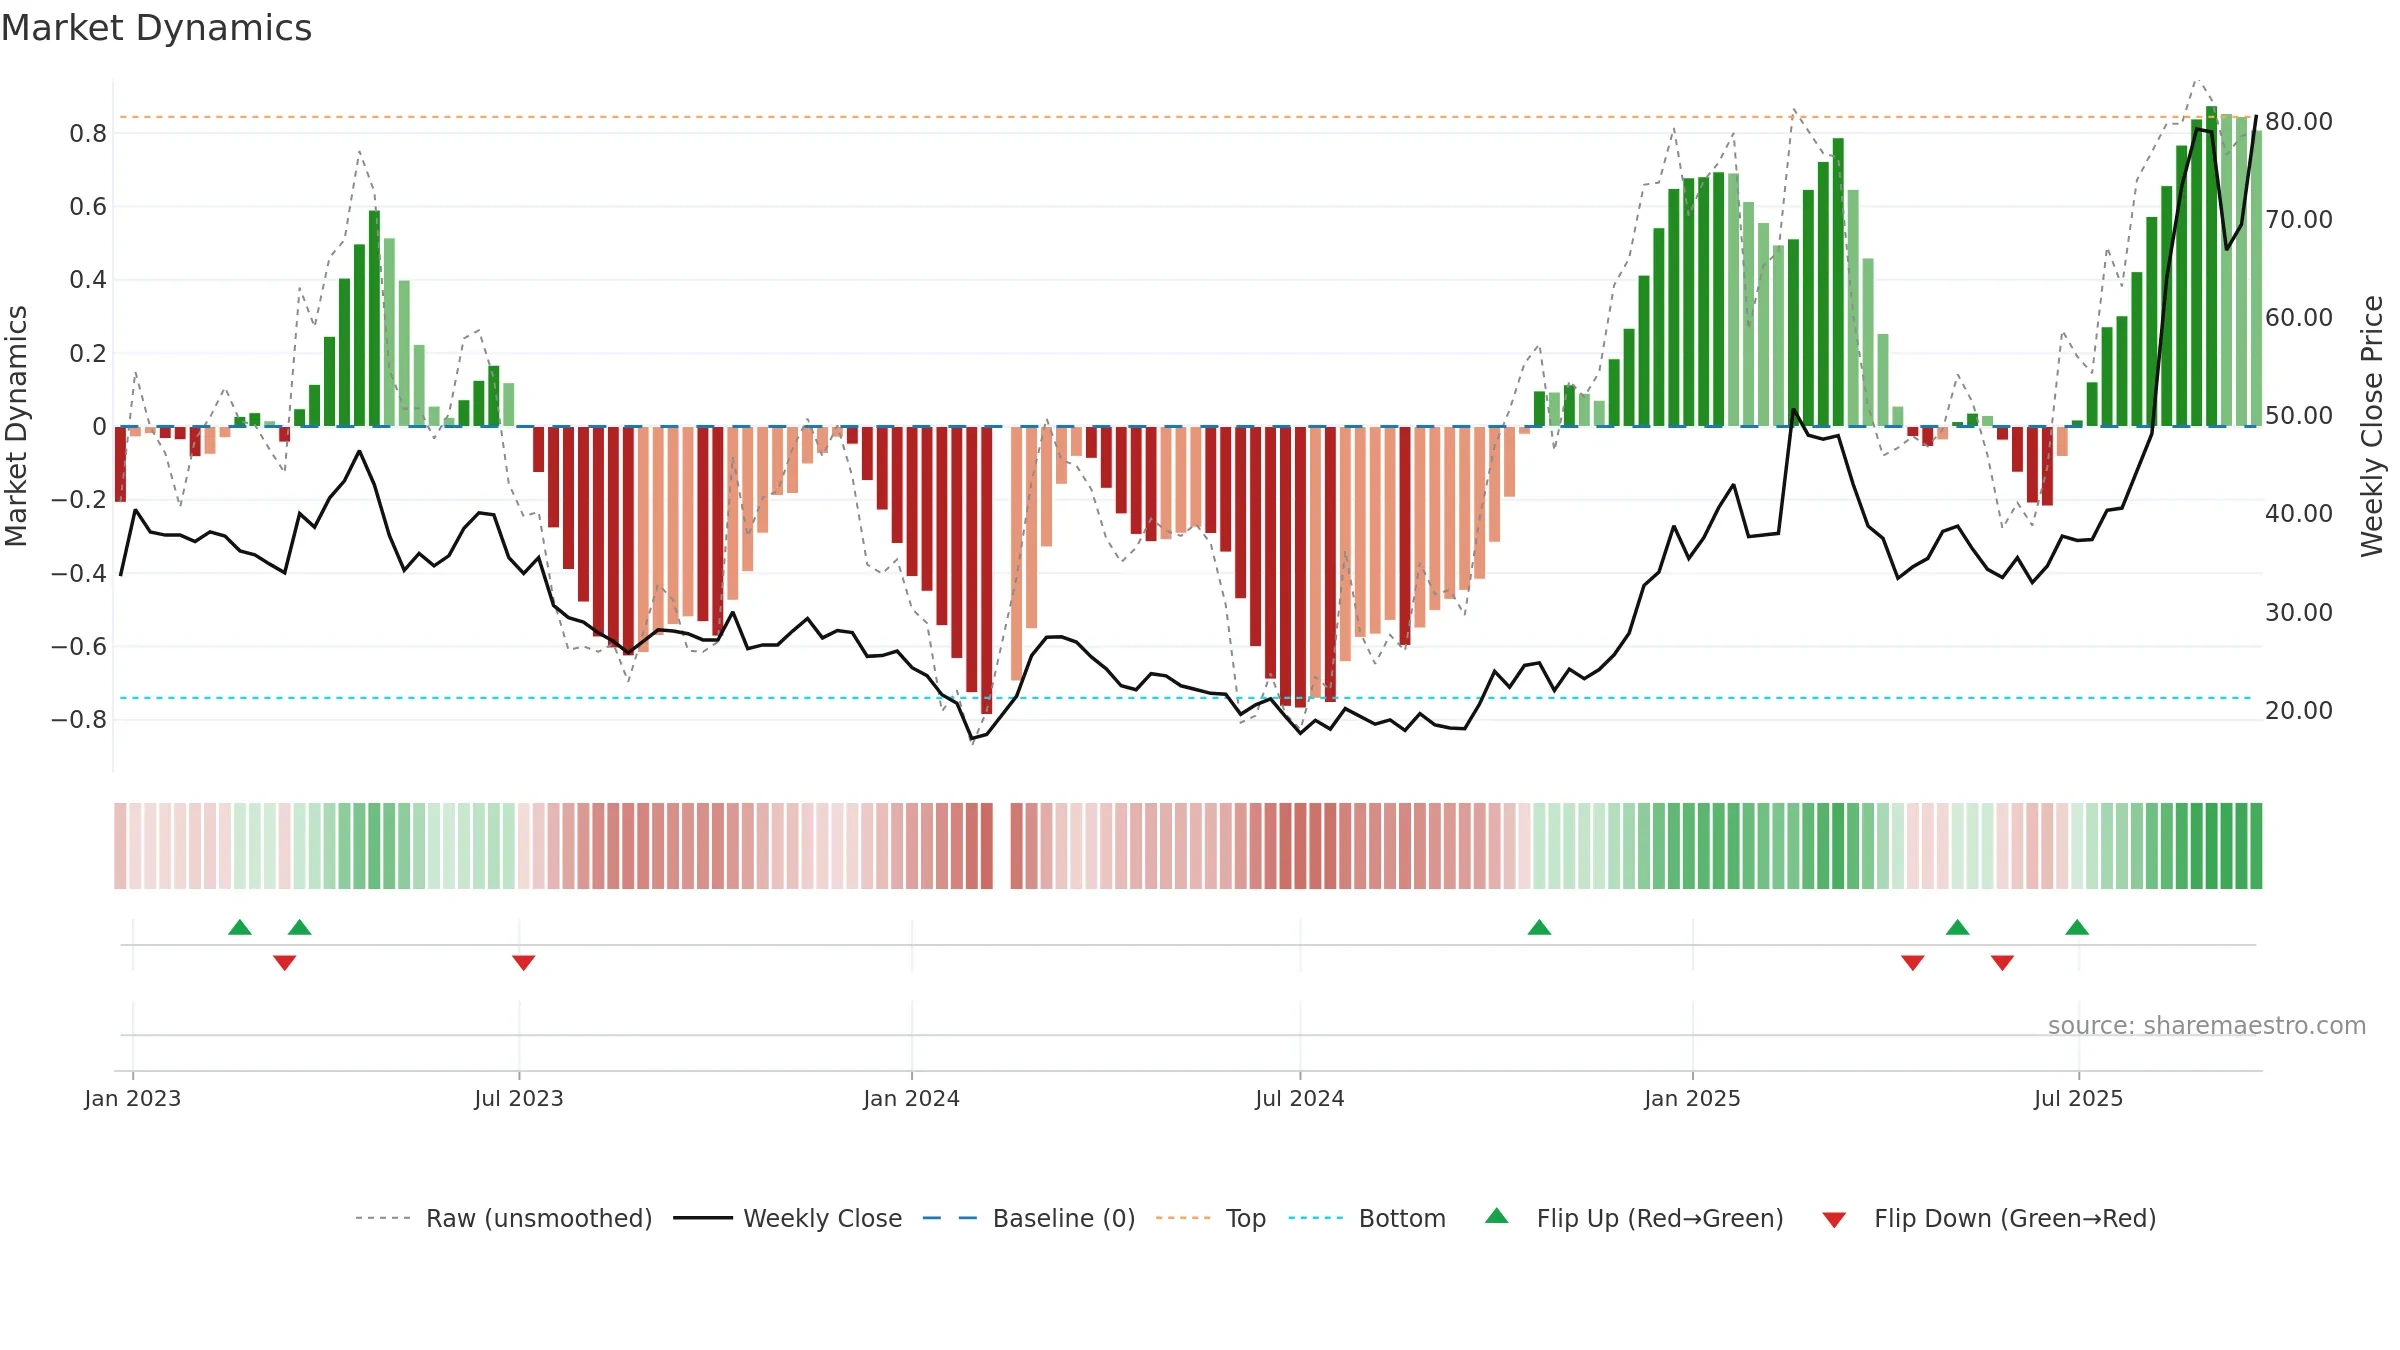
Task: Click the Weekly Close Price axis title
Action: [2372, 426]
